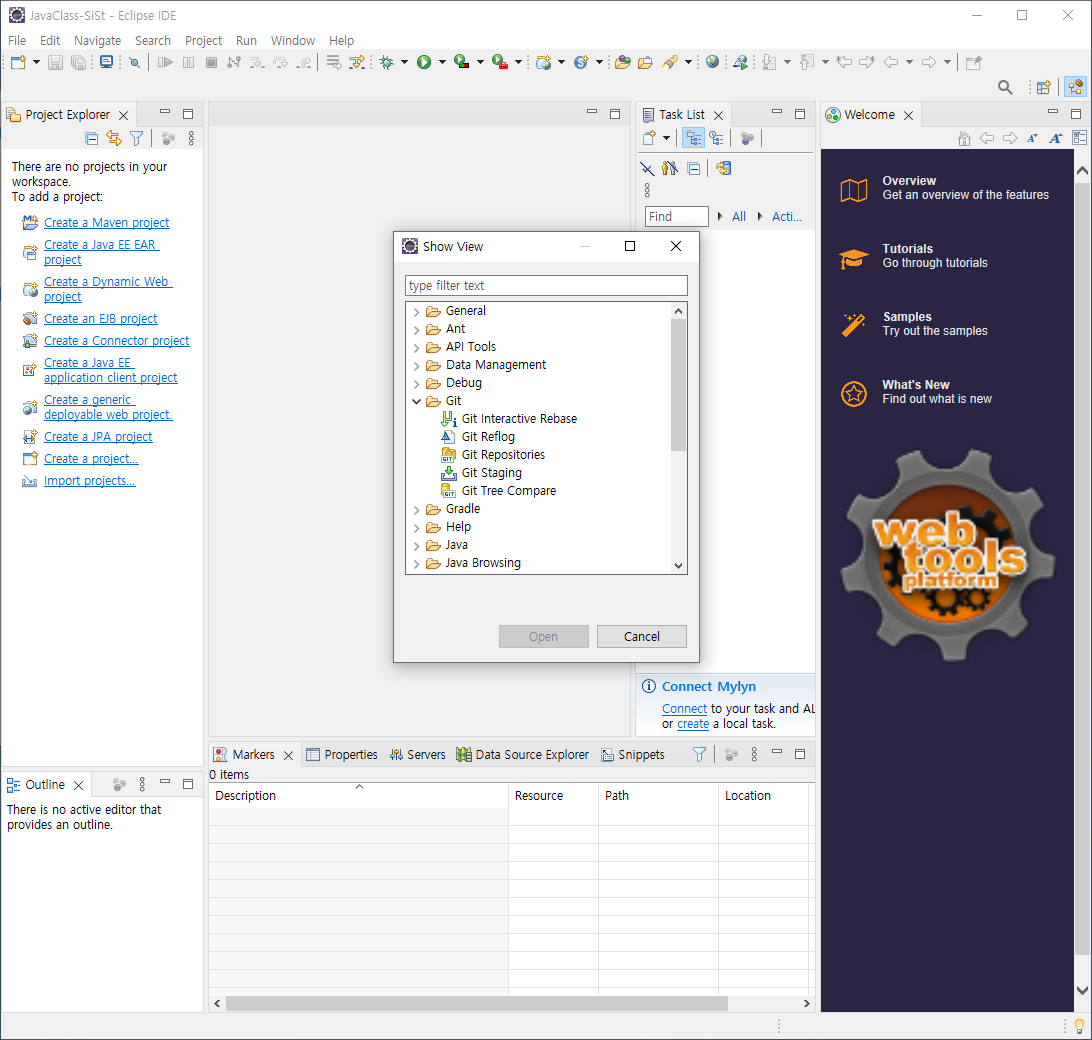Switch to the Properties tab
This screenshot has width=1092, height=1040.
[x=342, y=754]
